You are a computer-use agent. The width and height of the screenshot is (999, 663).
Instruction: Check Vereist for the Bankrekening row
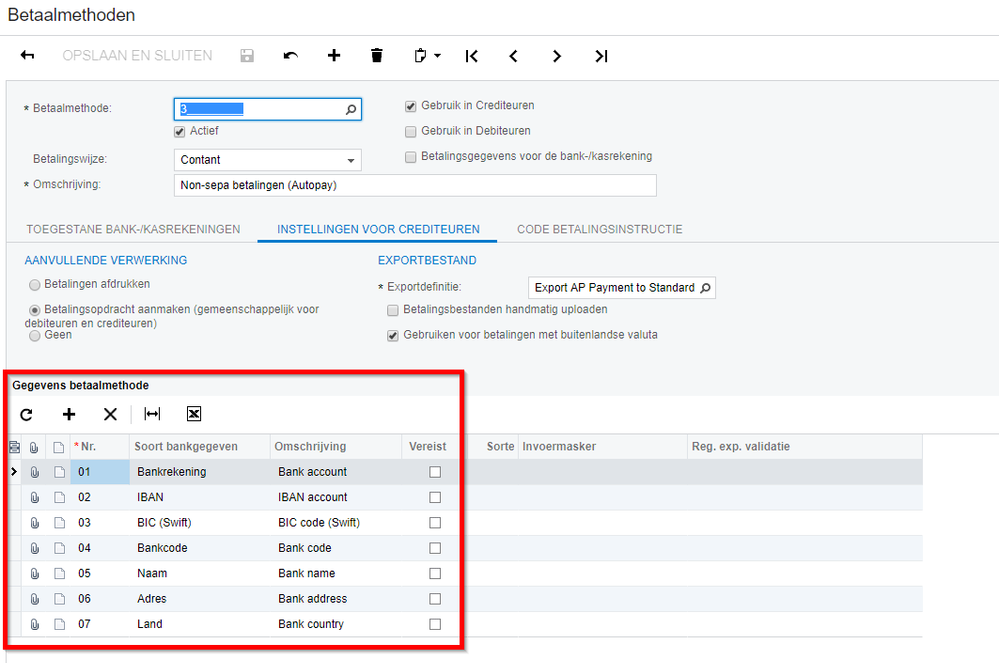(435, 472)
